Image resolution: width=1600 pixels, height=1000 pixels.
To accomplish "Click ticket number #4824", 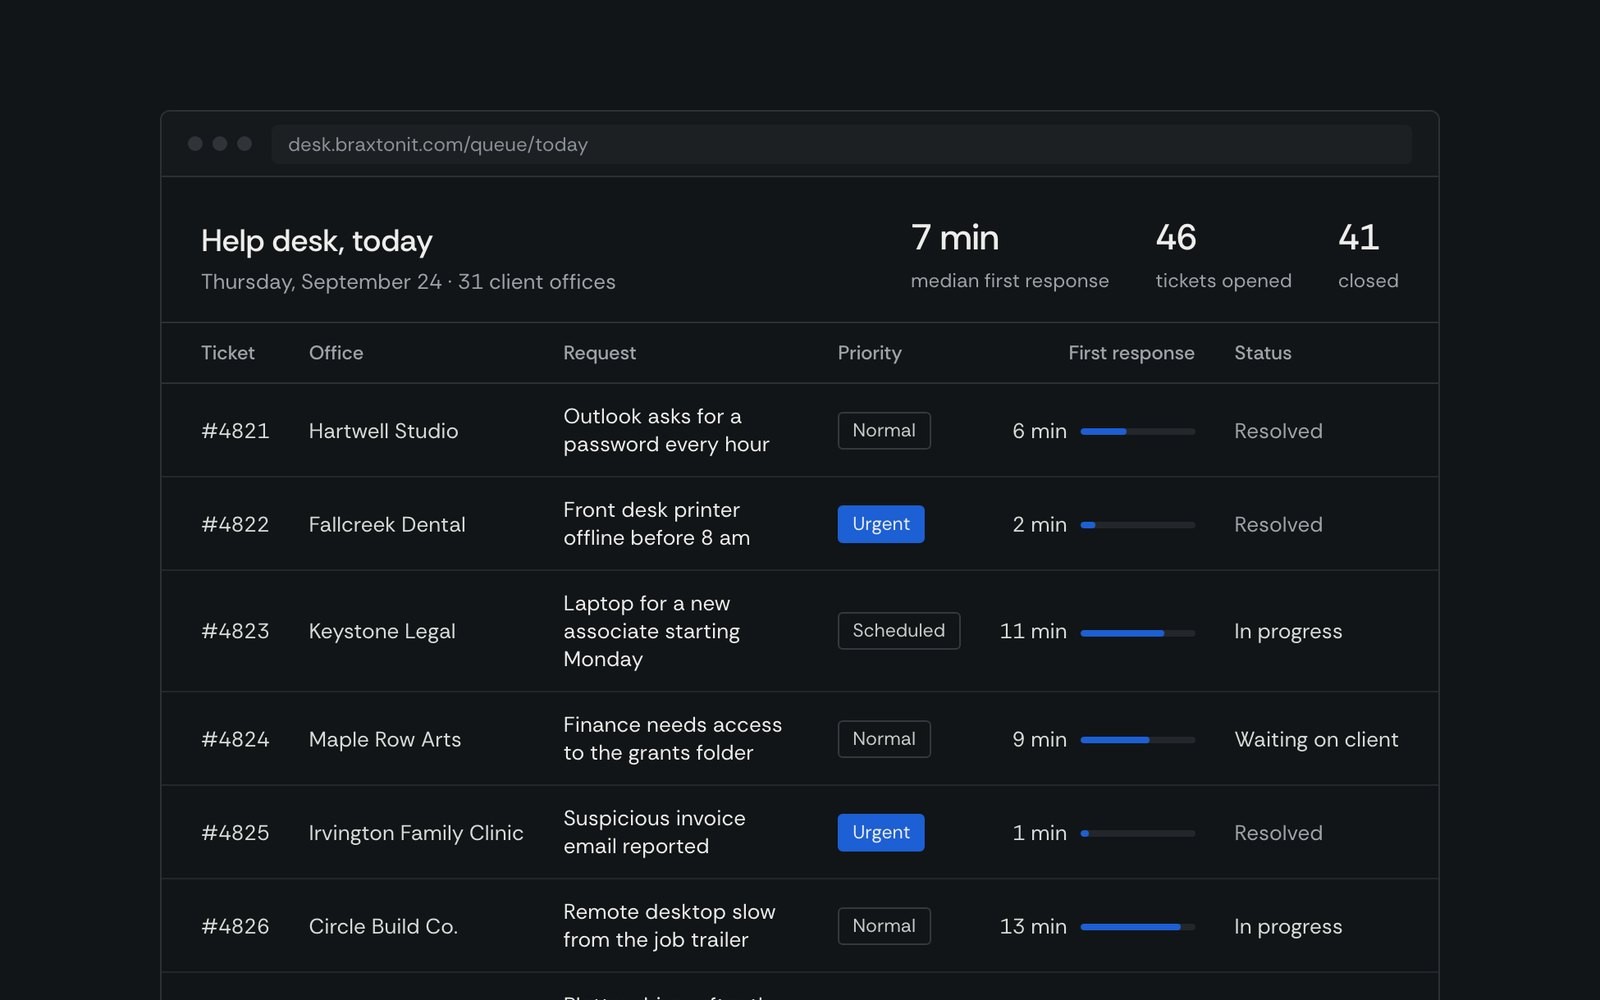I will pyautogui.click(x=235, y=739).
